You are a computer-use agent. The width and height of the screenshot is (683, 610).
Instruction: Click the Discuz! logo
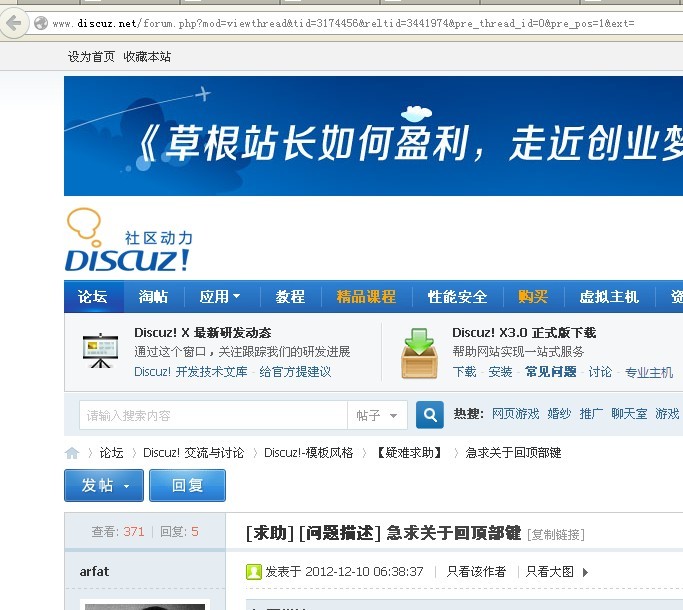[129, 240]
